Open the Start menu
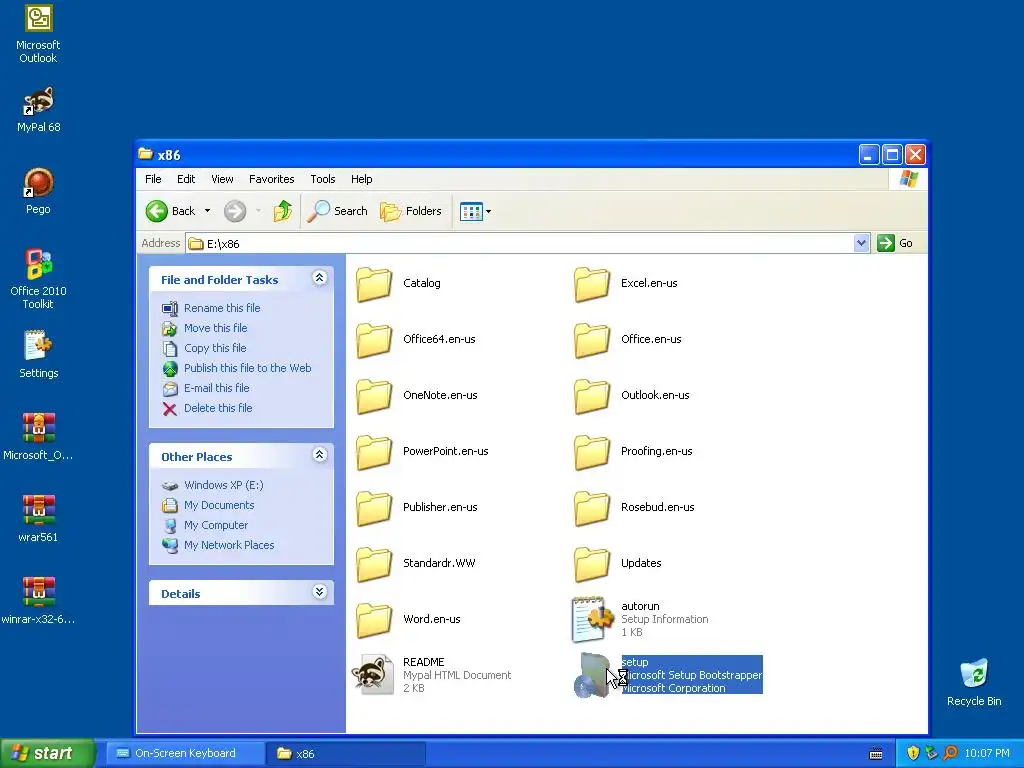The height and width of the screenshot is (768, 1024). coord(48,753)
